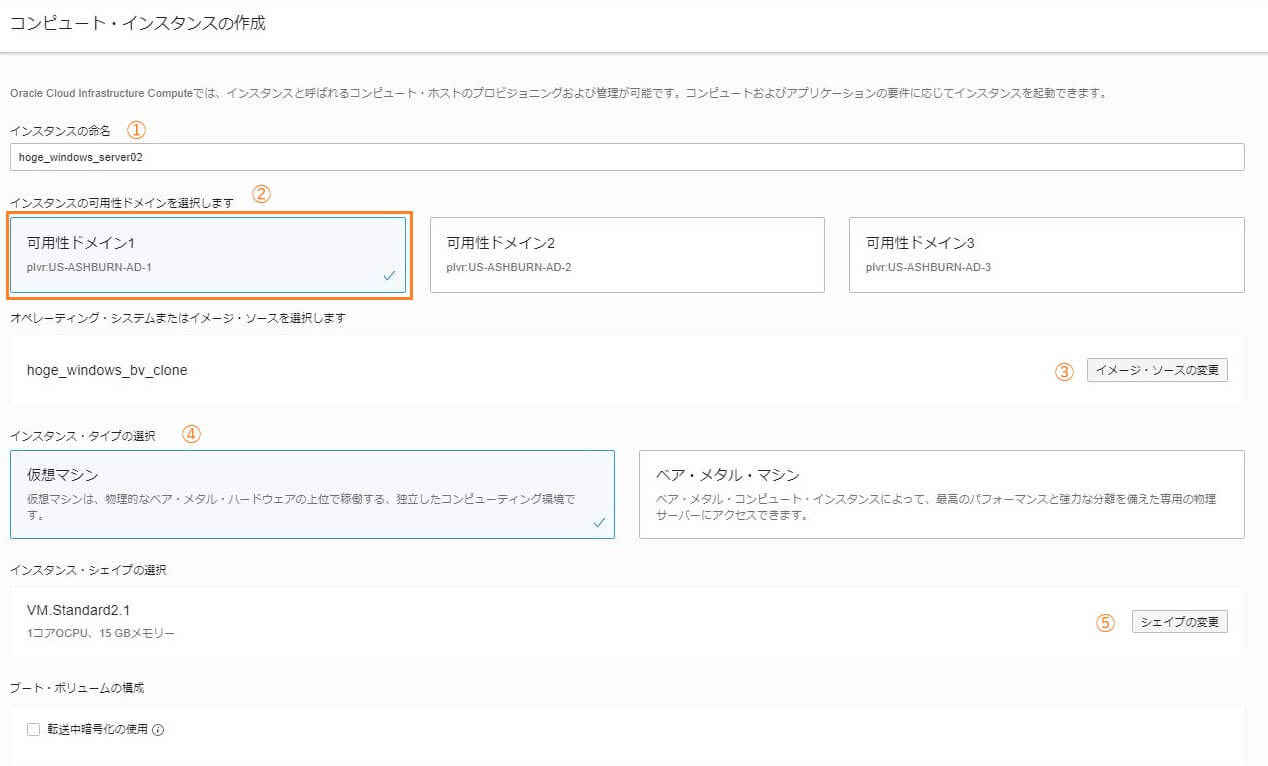Enable the 転送中暗号化の使用 checkbox
The width and height of the screenshot is (1268, 766).
click(33, 729)
